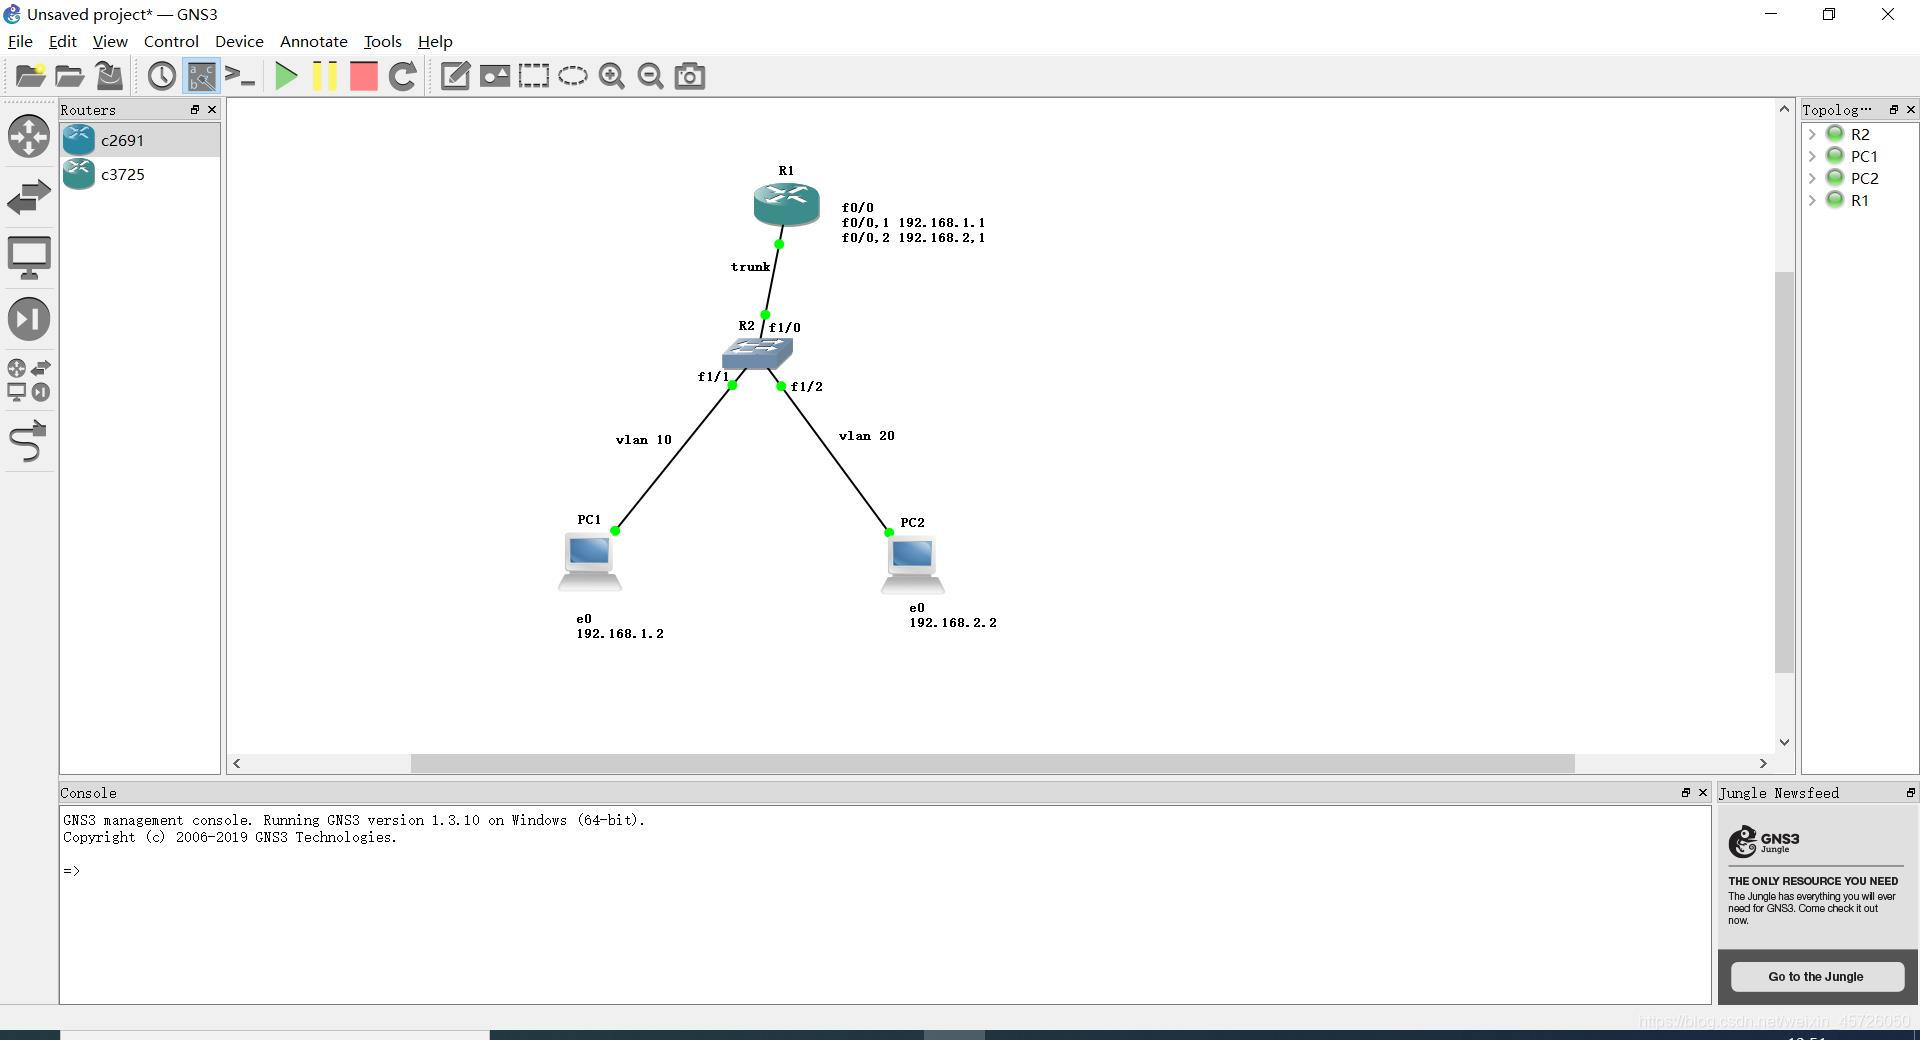The width and height of the screenshot is (1920, 1040).
Task: Browse end devices monitor icon
Action: click(x=29, y=258)
